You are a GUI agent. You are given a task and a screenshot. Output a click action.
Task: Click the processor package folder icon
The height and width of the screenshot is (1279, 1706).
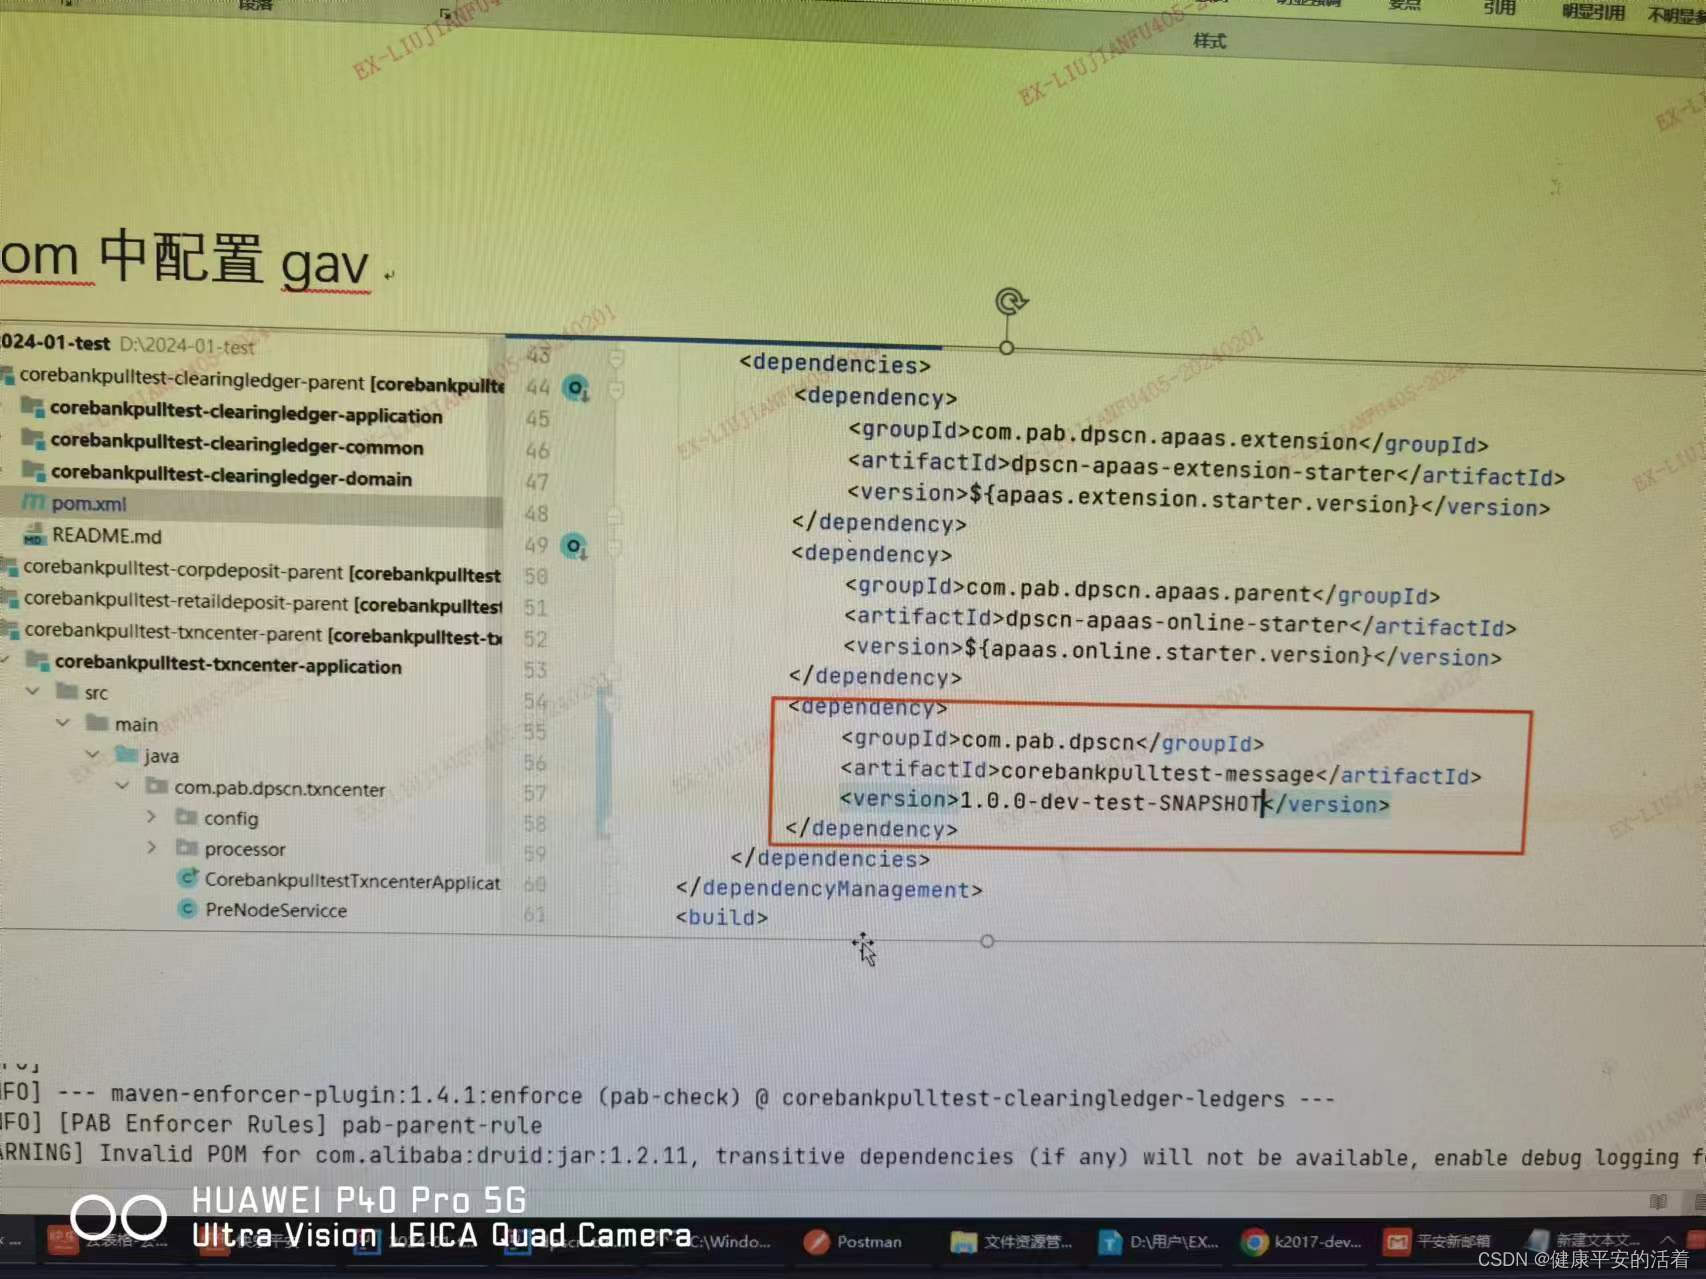pyautogui.click(x=187, y=848)
